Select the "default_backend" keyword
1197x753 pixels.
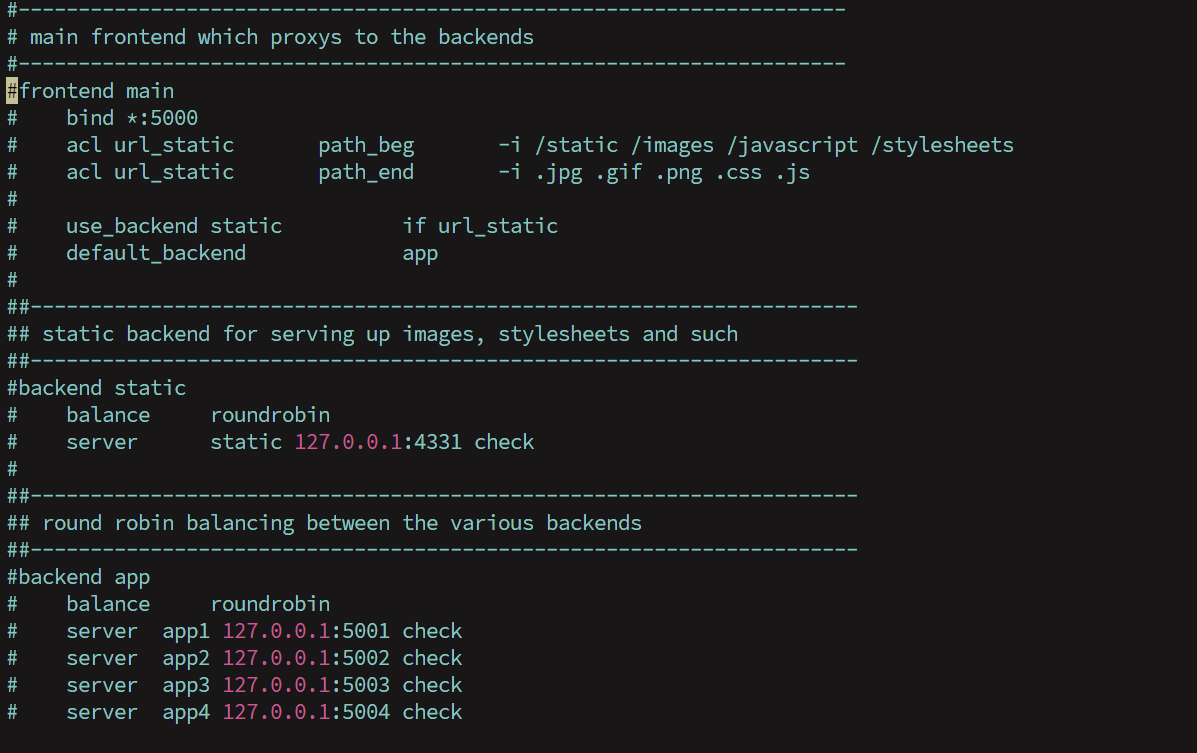coord(156,253)
